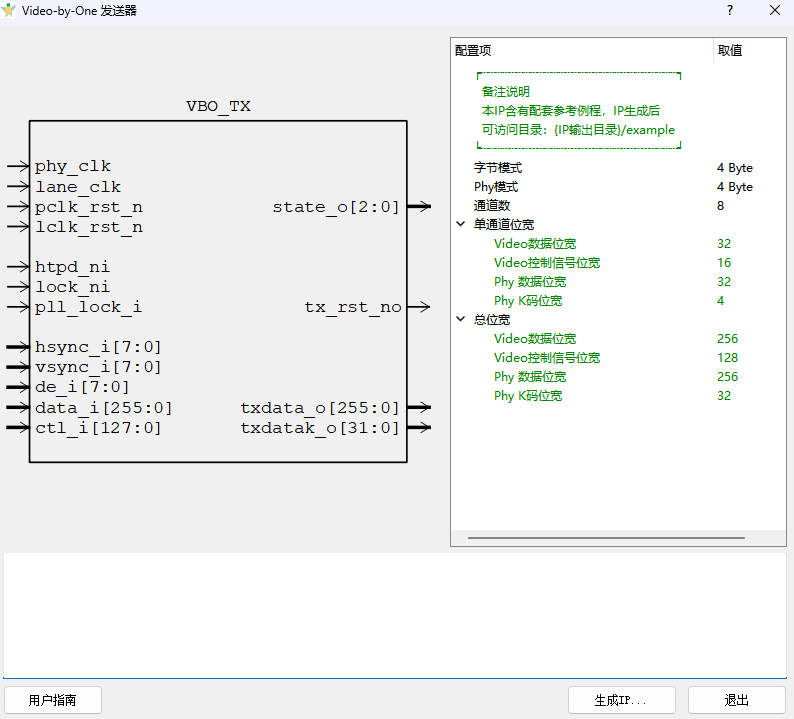Click the data_i[255:0] port label
Viewport: 794px width, 719px height.
coord(104,408)
